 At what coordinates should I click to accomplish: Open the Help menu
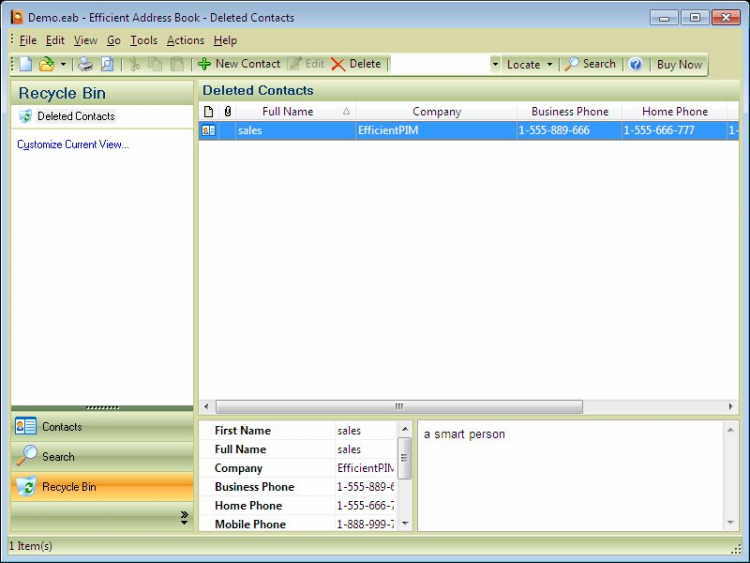coord(225,41)
